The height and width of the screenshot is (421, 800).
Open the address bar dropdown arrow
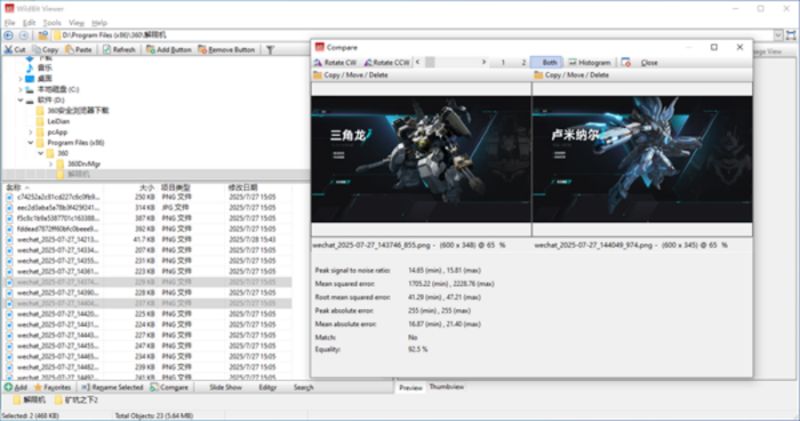point(779,35)
